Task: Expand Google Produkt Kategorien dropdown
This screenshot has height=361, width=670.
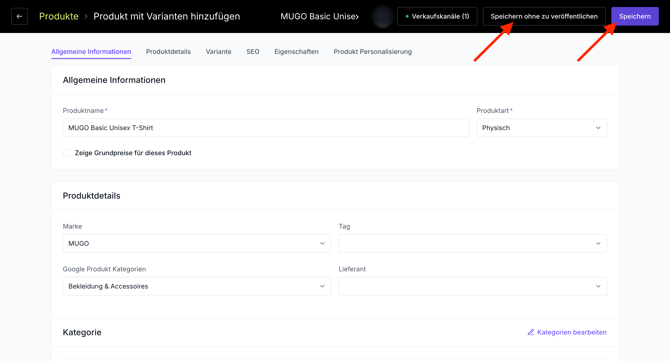Action: click(x=197, y=286)
